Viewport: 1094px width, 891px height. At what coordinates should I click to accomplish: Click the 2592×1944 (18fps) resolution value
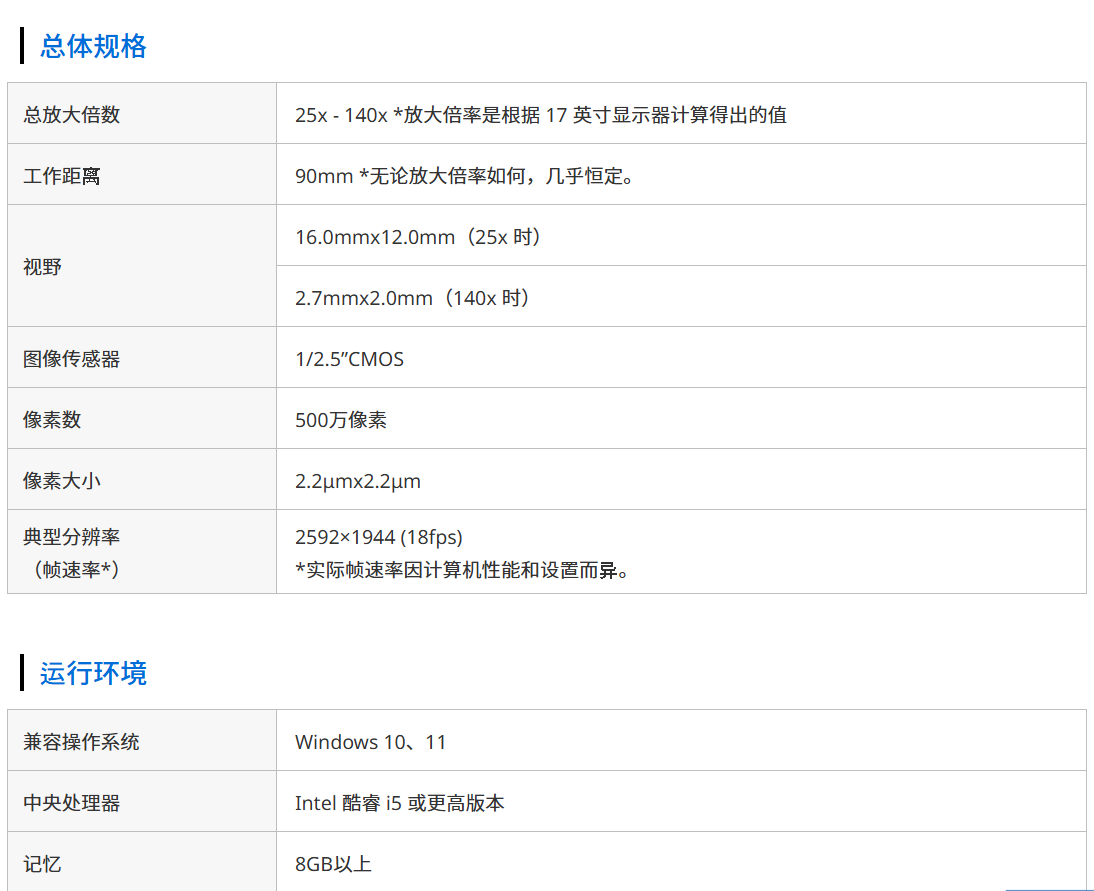(x=379, y=537)
